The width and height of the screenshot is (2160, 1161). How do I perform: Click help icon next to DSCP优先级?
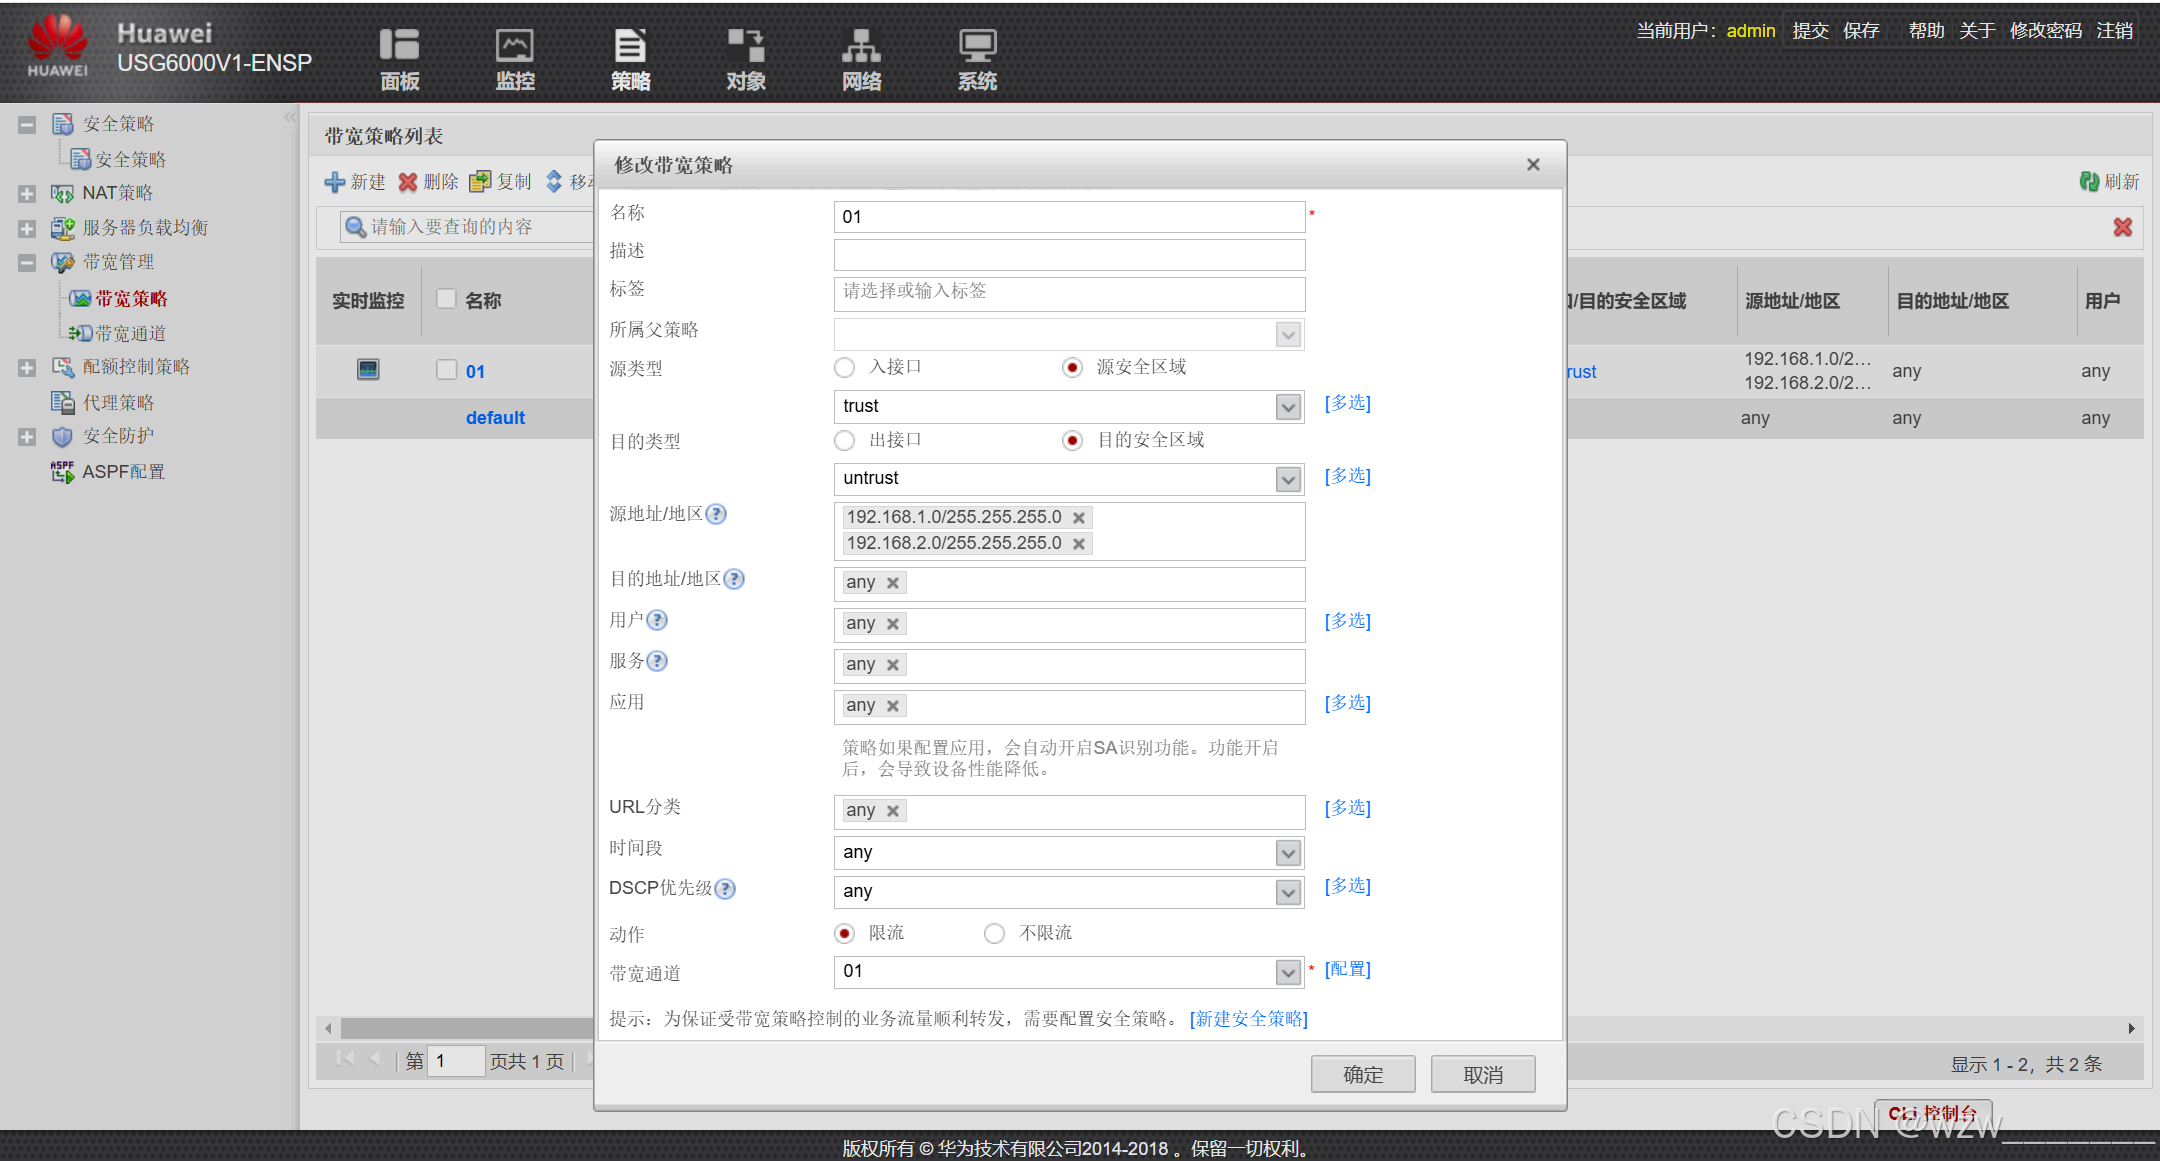tap(726, 889)
